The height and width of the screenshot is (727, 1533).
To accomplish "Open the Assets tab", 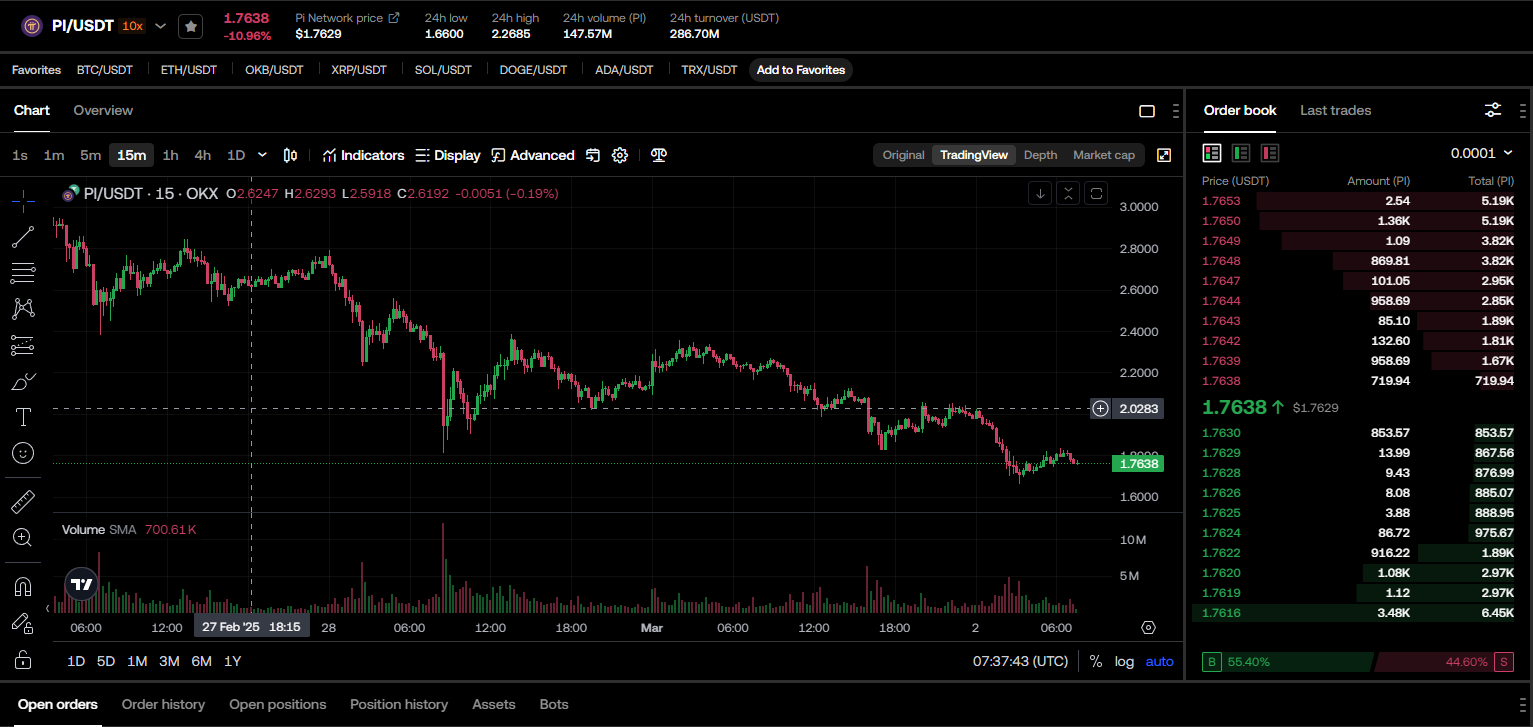I will coord(494,704).
